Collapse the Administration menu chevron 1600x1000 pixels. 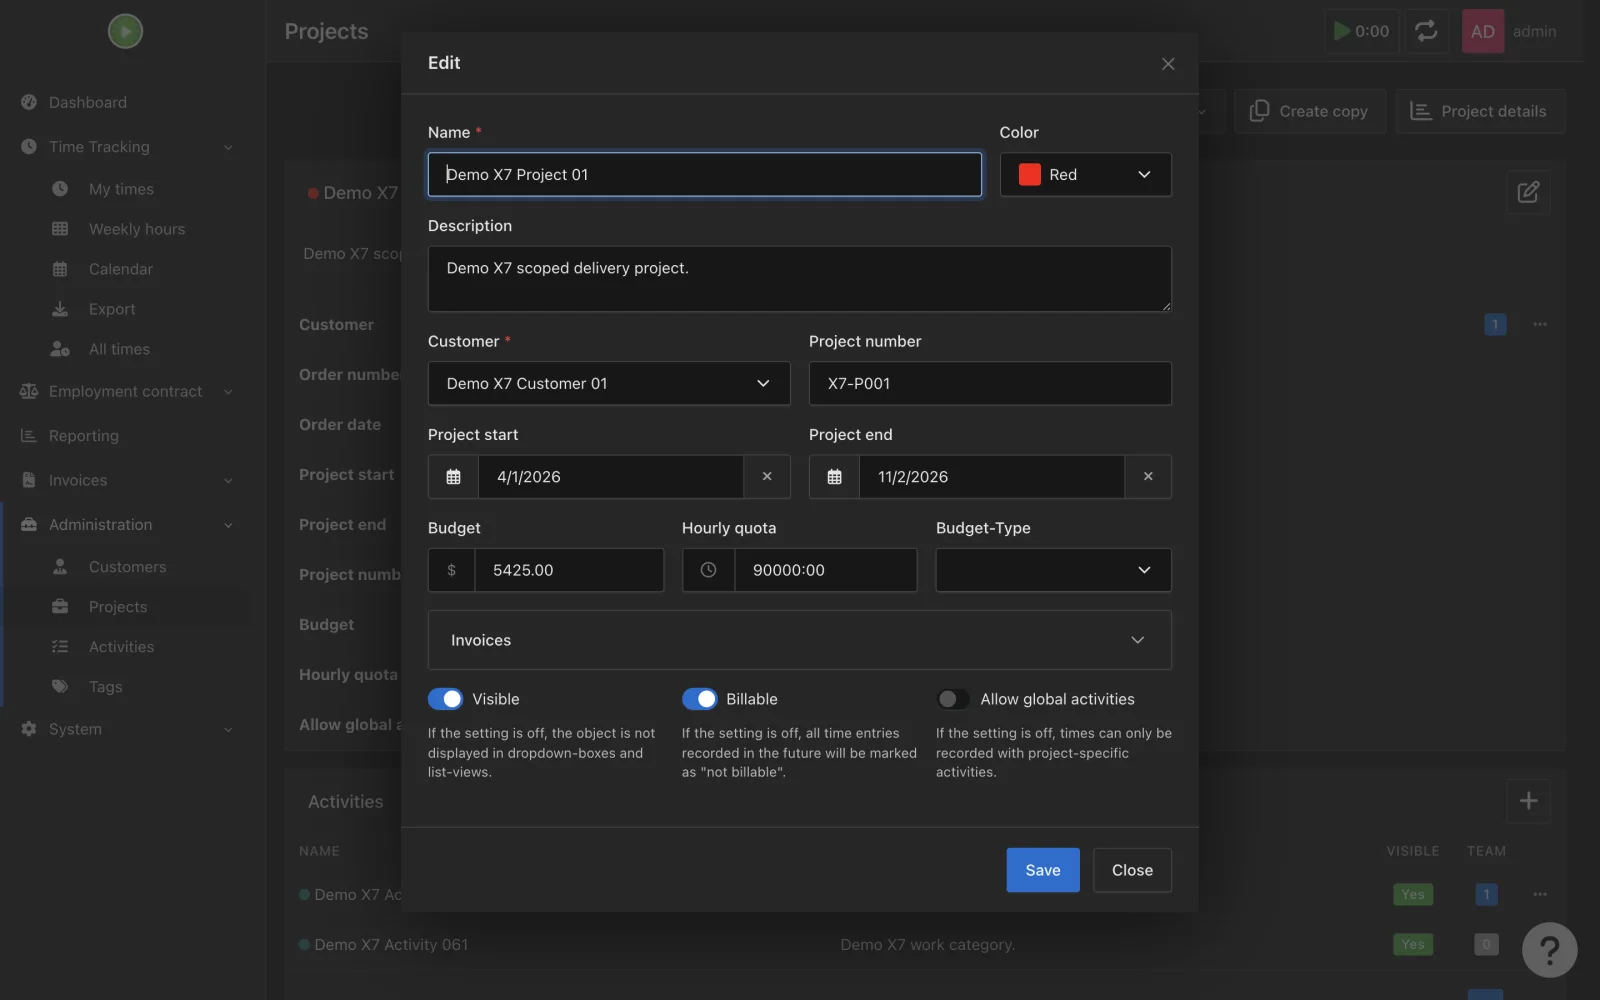pyautogui.click(x=228, y=525)
